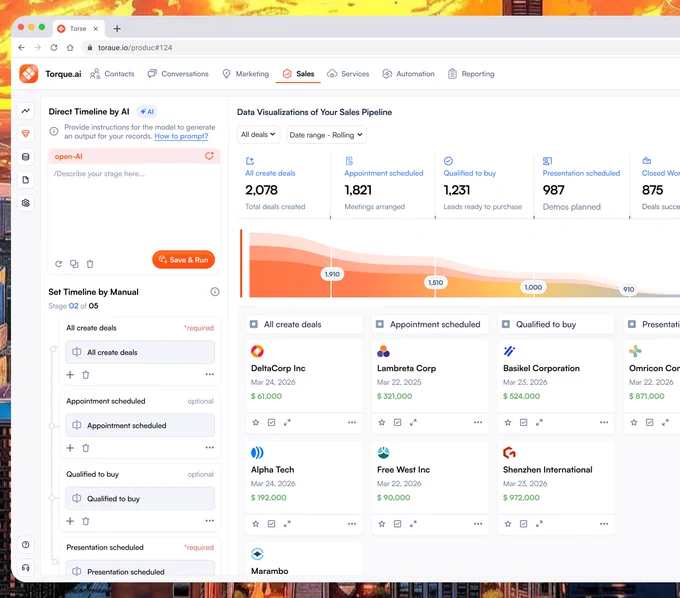This screenshot has height=598, width=680.
Task: Add a step under Appointment scheduled stage
Action: pyautogui.click(x=70, y=448)
